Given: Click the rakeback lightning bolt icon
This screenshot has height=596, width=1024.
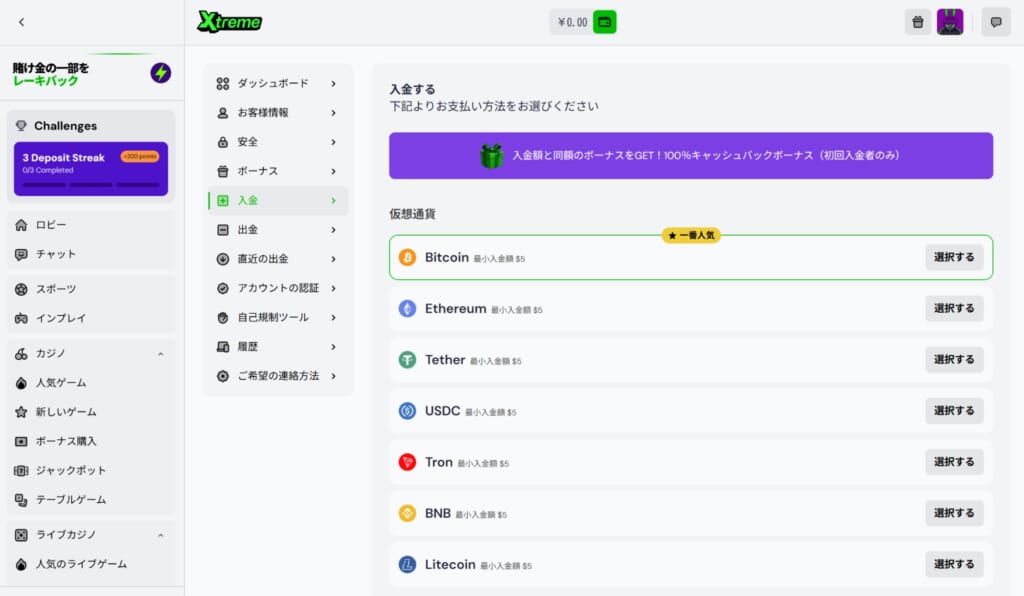Looking at the screenshot, I should [161, 72].
